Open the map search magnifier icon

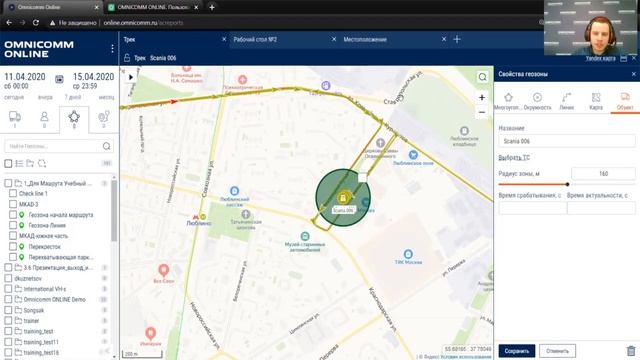(x=482, y=77)
